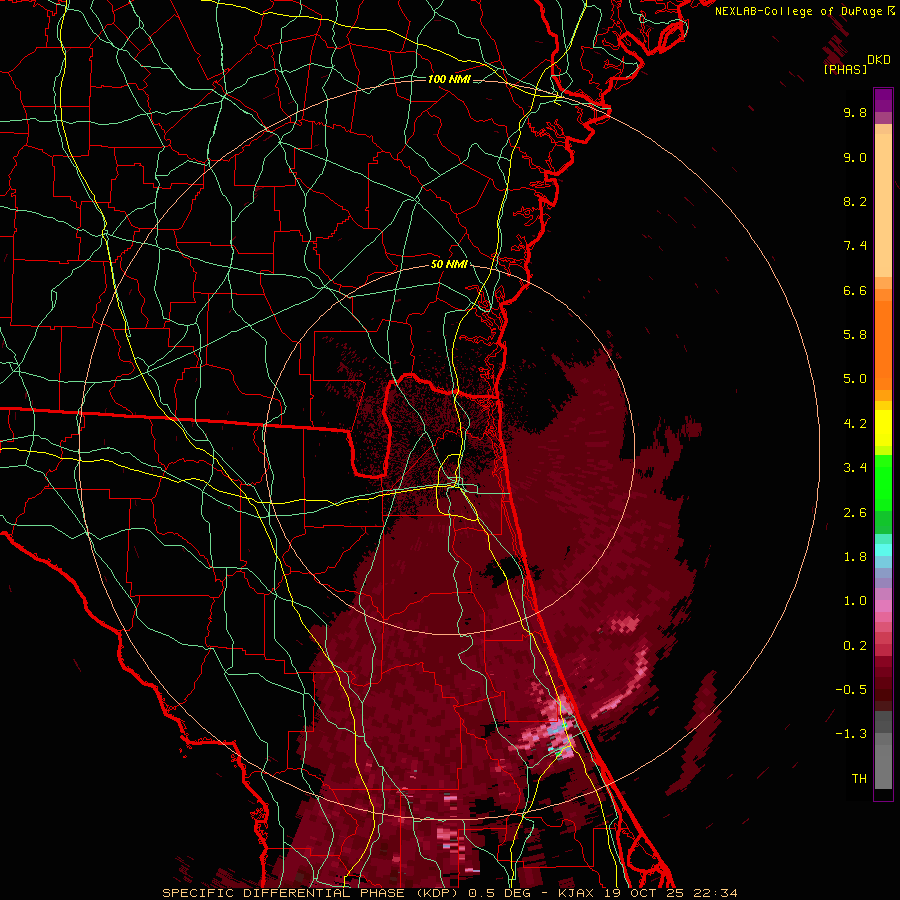Click the "50 NMI" range ring label
This screenshot has width=900, height=900.
[x=449, y=264]
